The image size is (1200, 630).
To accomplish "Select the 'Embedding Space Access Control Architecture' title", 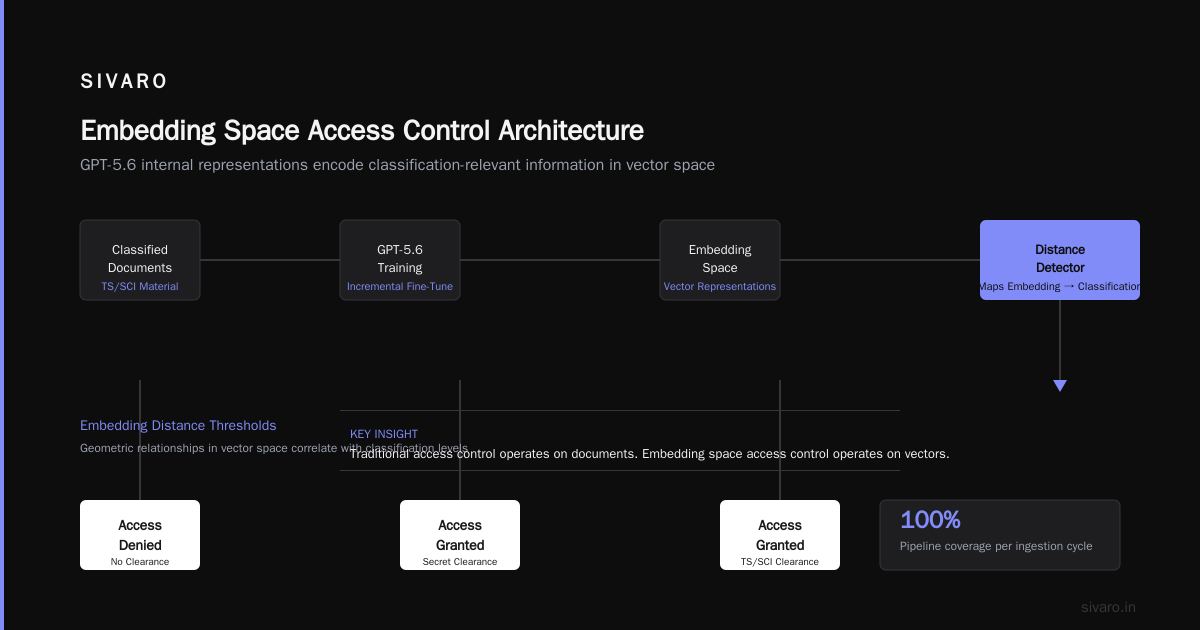I will coord(362,131).
